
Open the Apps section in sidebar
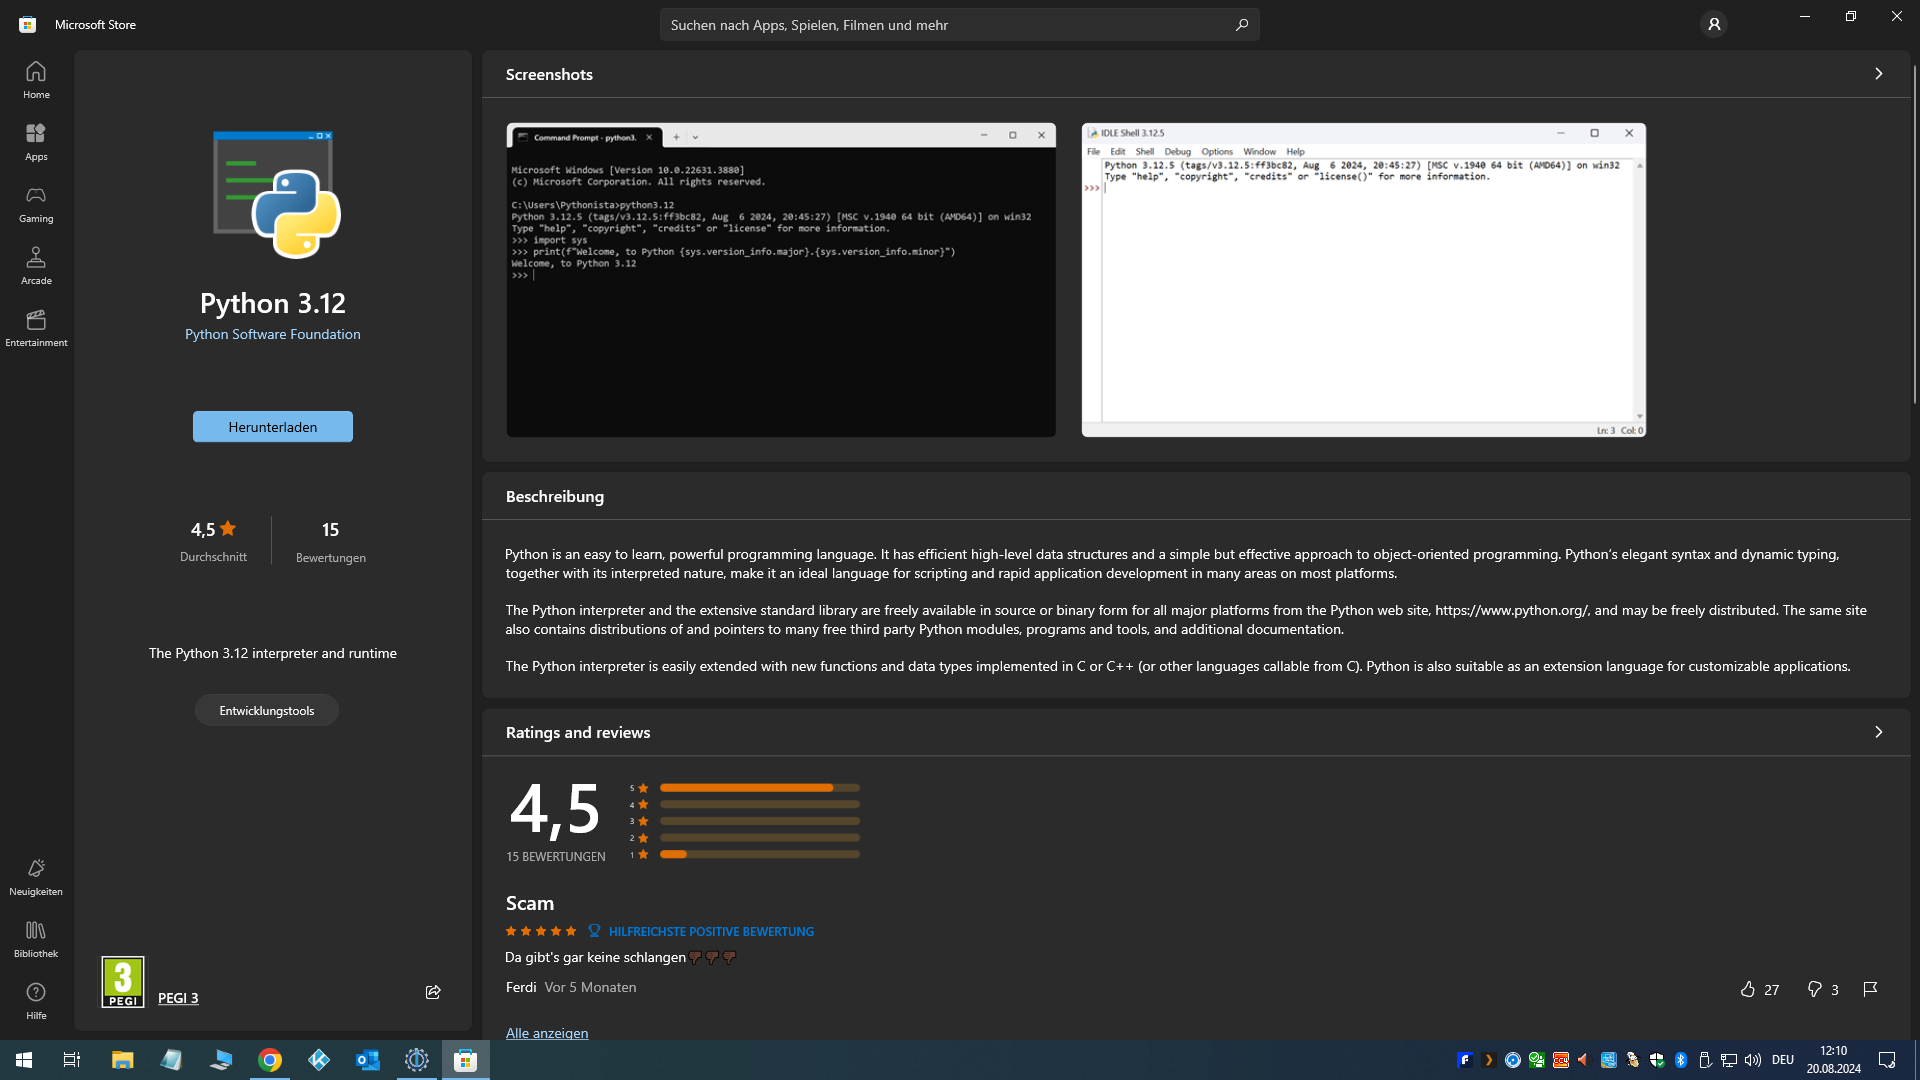36,142
